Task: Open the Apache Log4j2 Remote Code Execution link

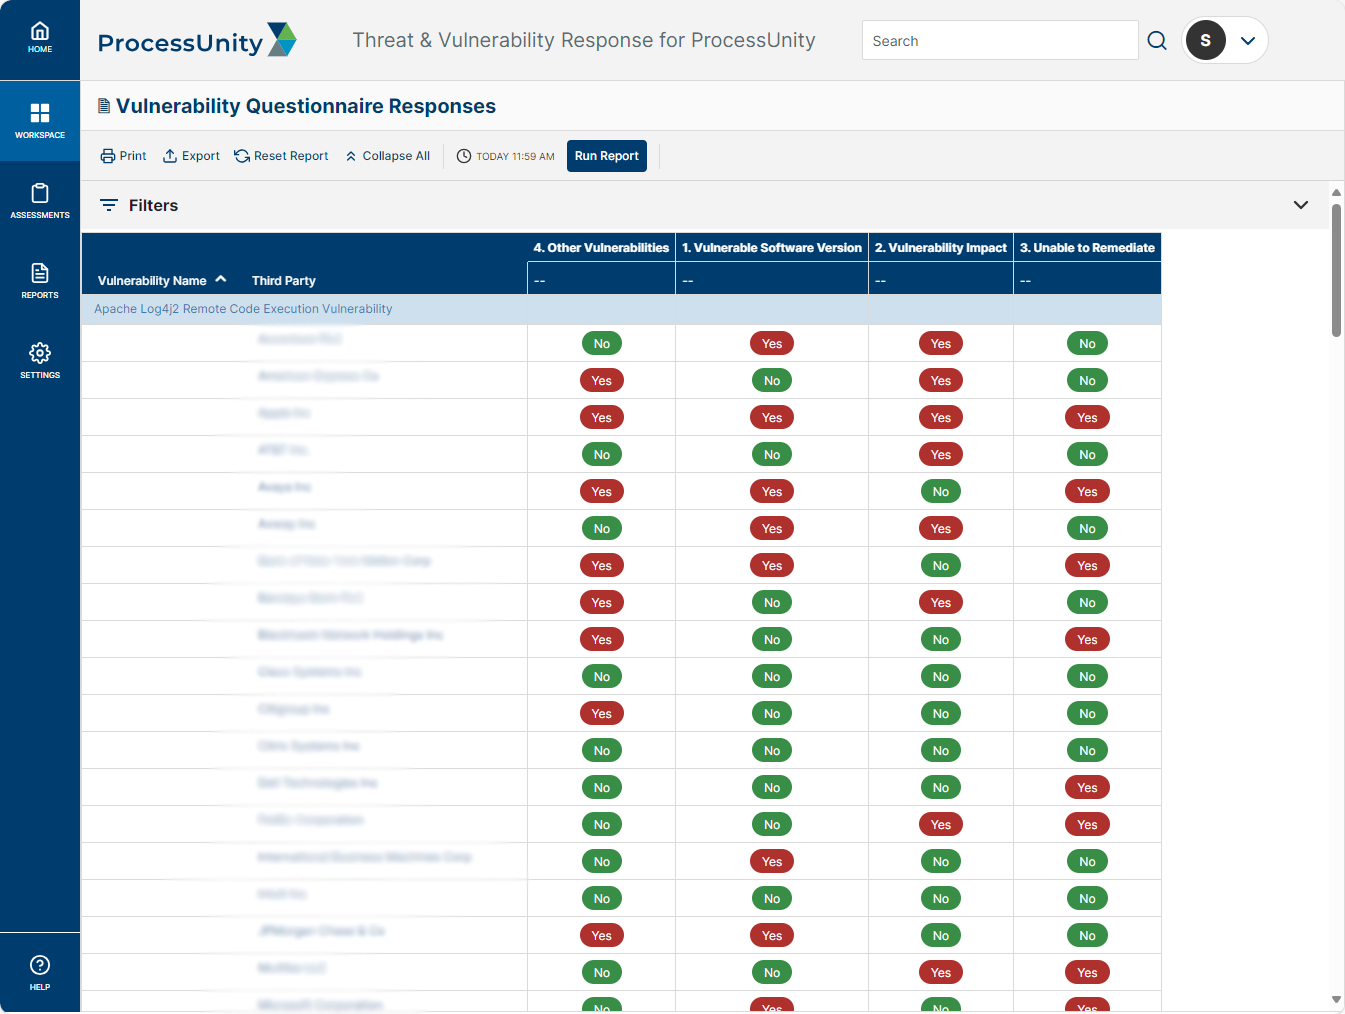Action: [x=243, y=309]
